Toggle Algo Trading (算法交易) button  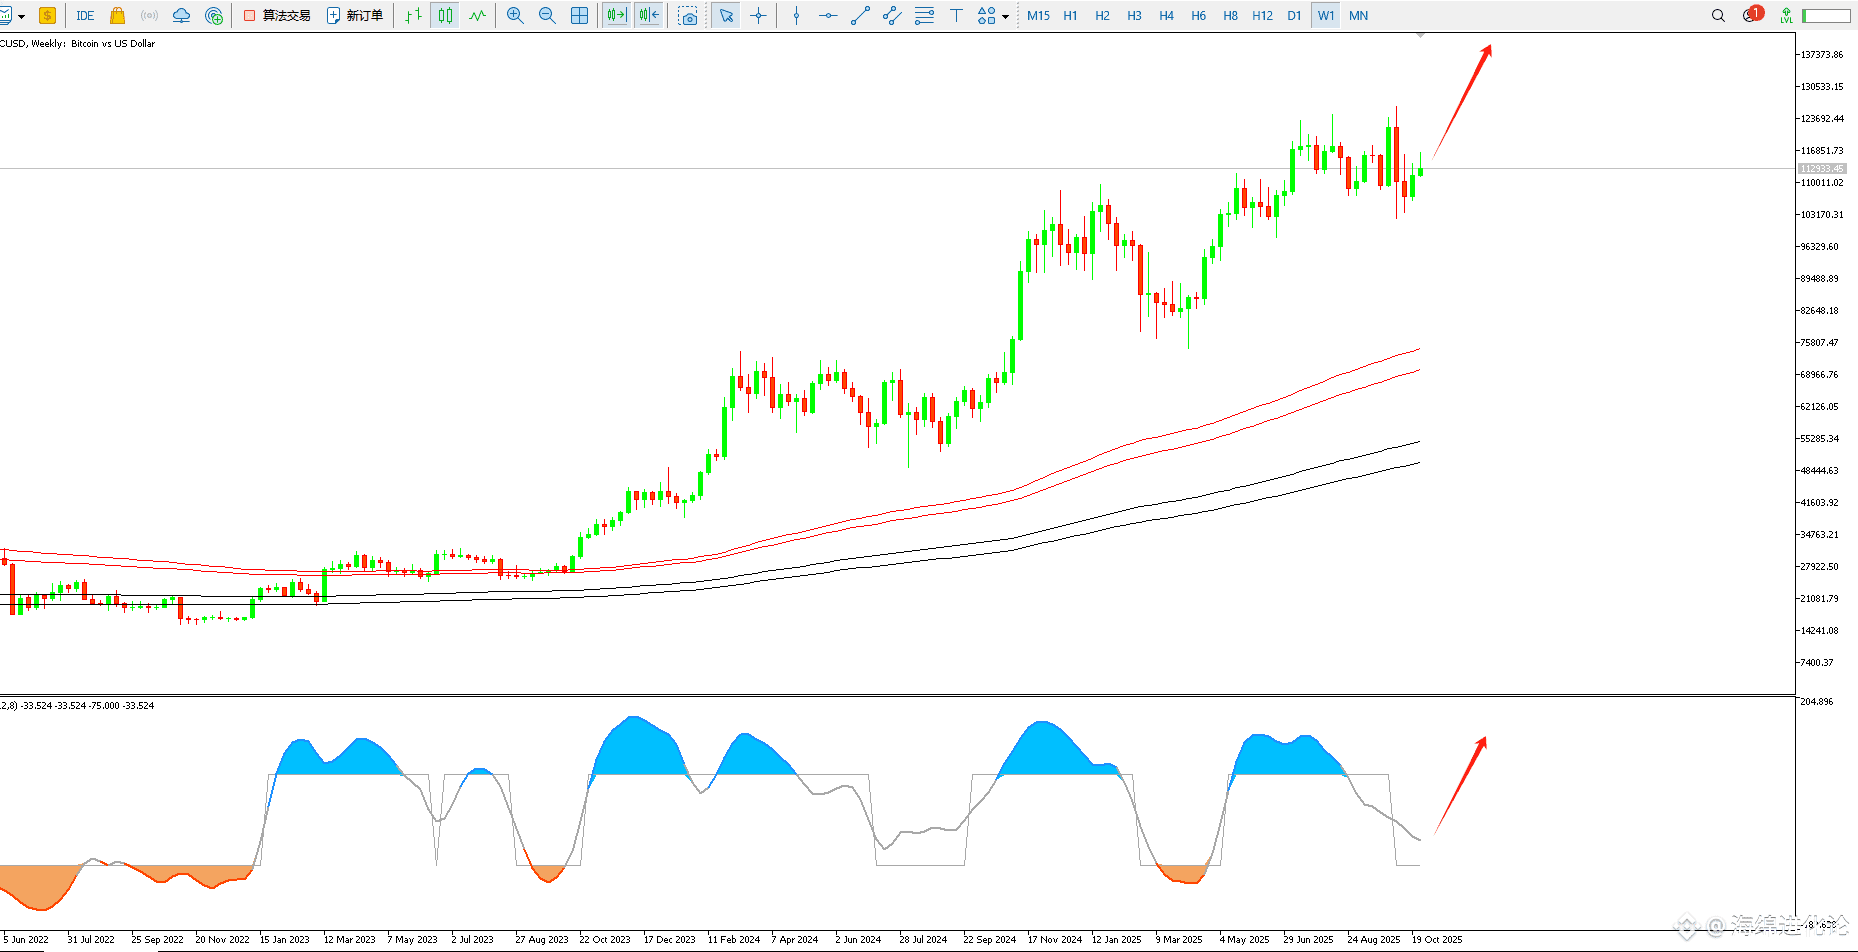pyautogui.click(x=277, y=16)
